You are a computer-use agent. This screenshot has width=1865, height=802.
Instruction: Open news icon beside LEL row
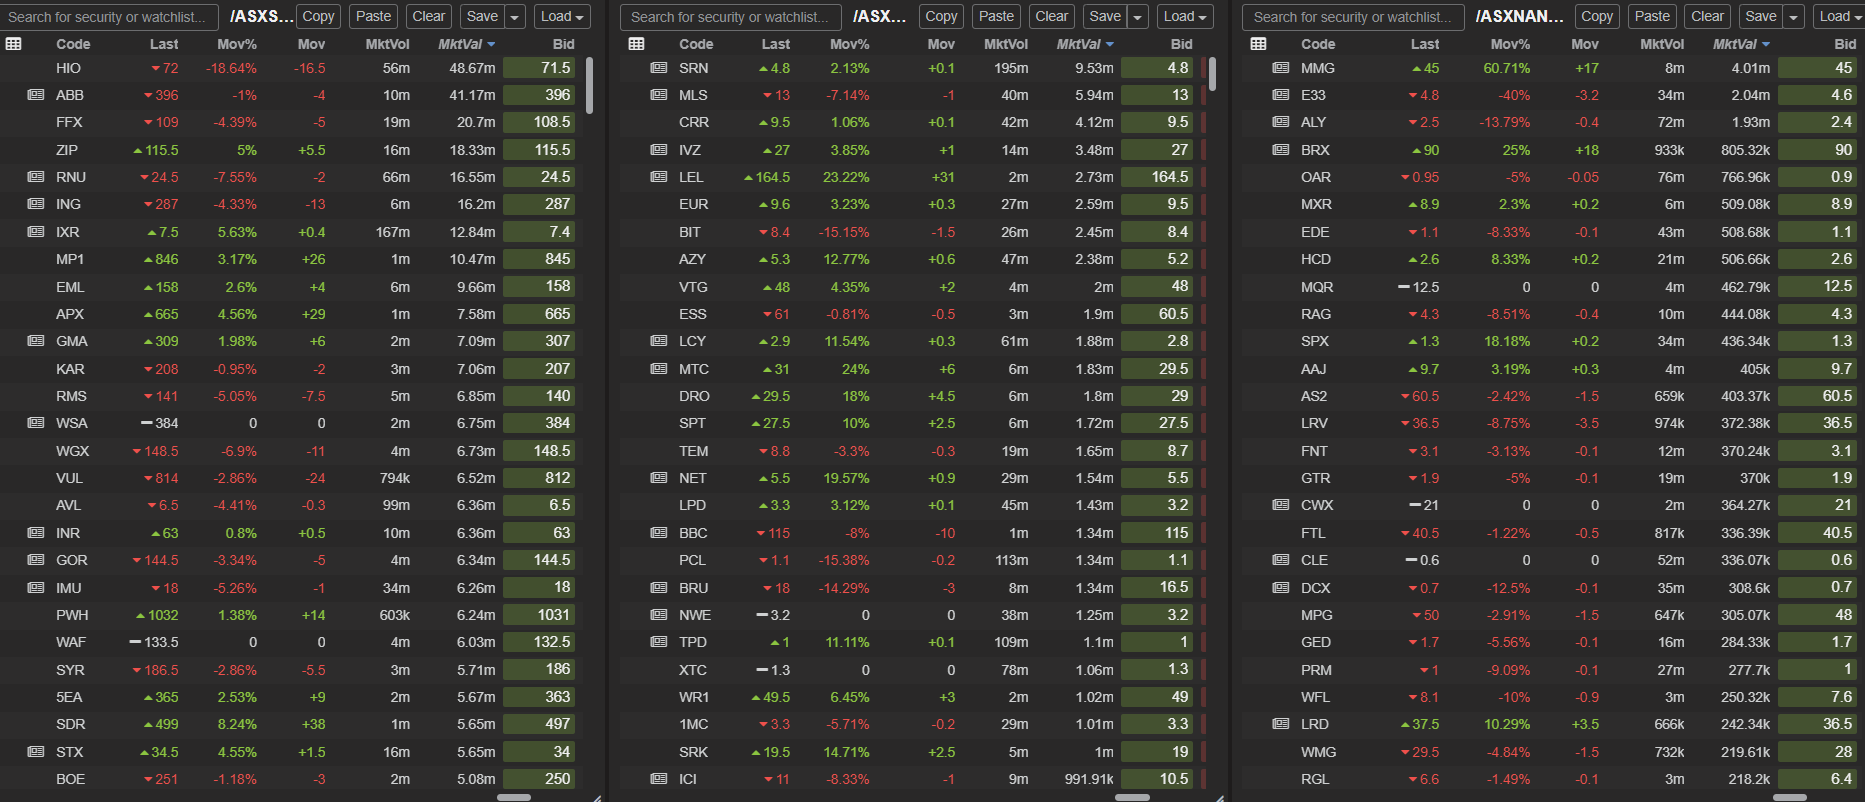[659, 177]
